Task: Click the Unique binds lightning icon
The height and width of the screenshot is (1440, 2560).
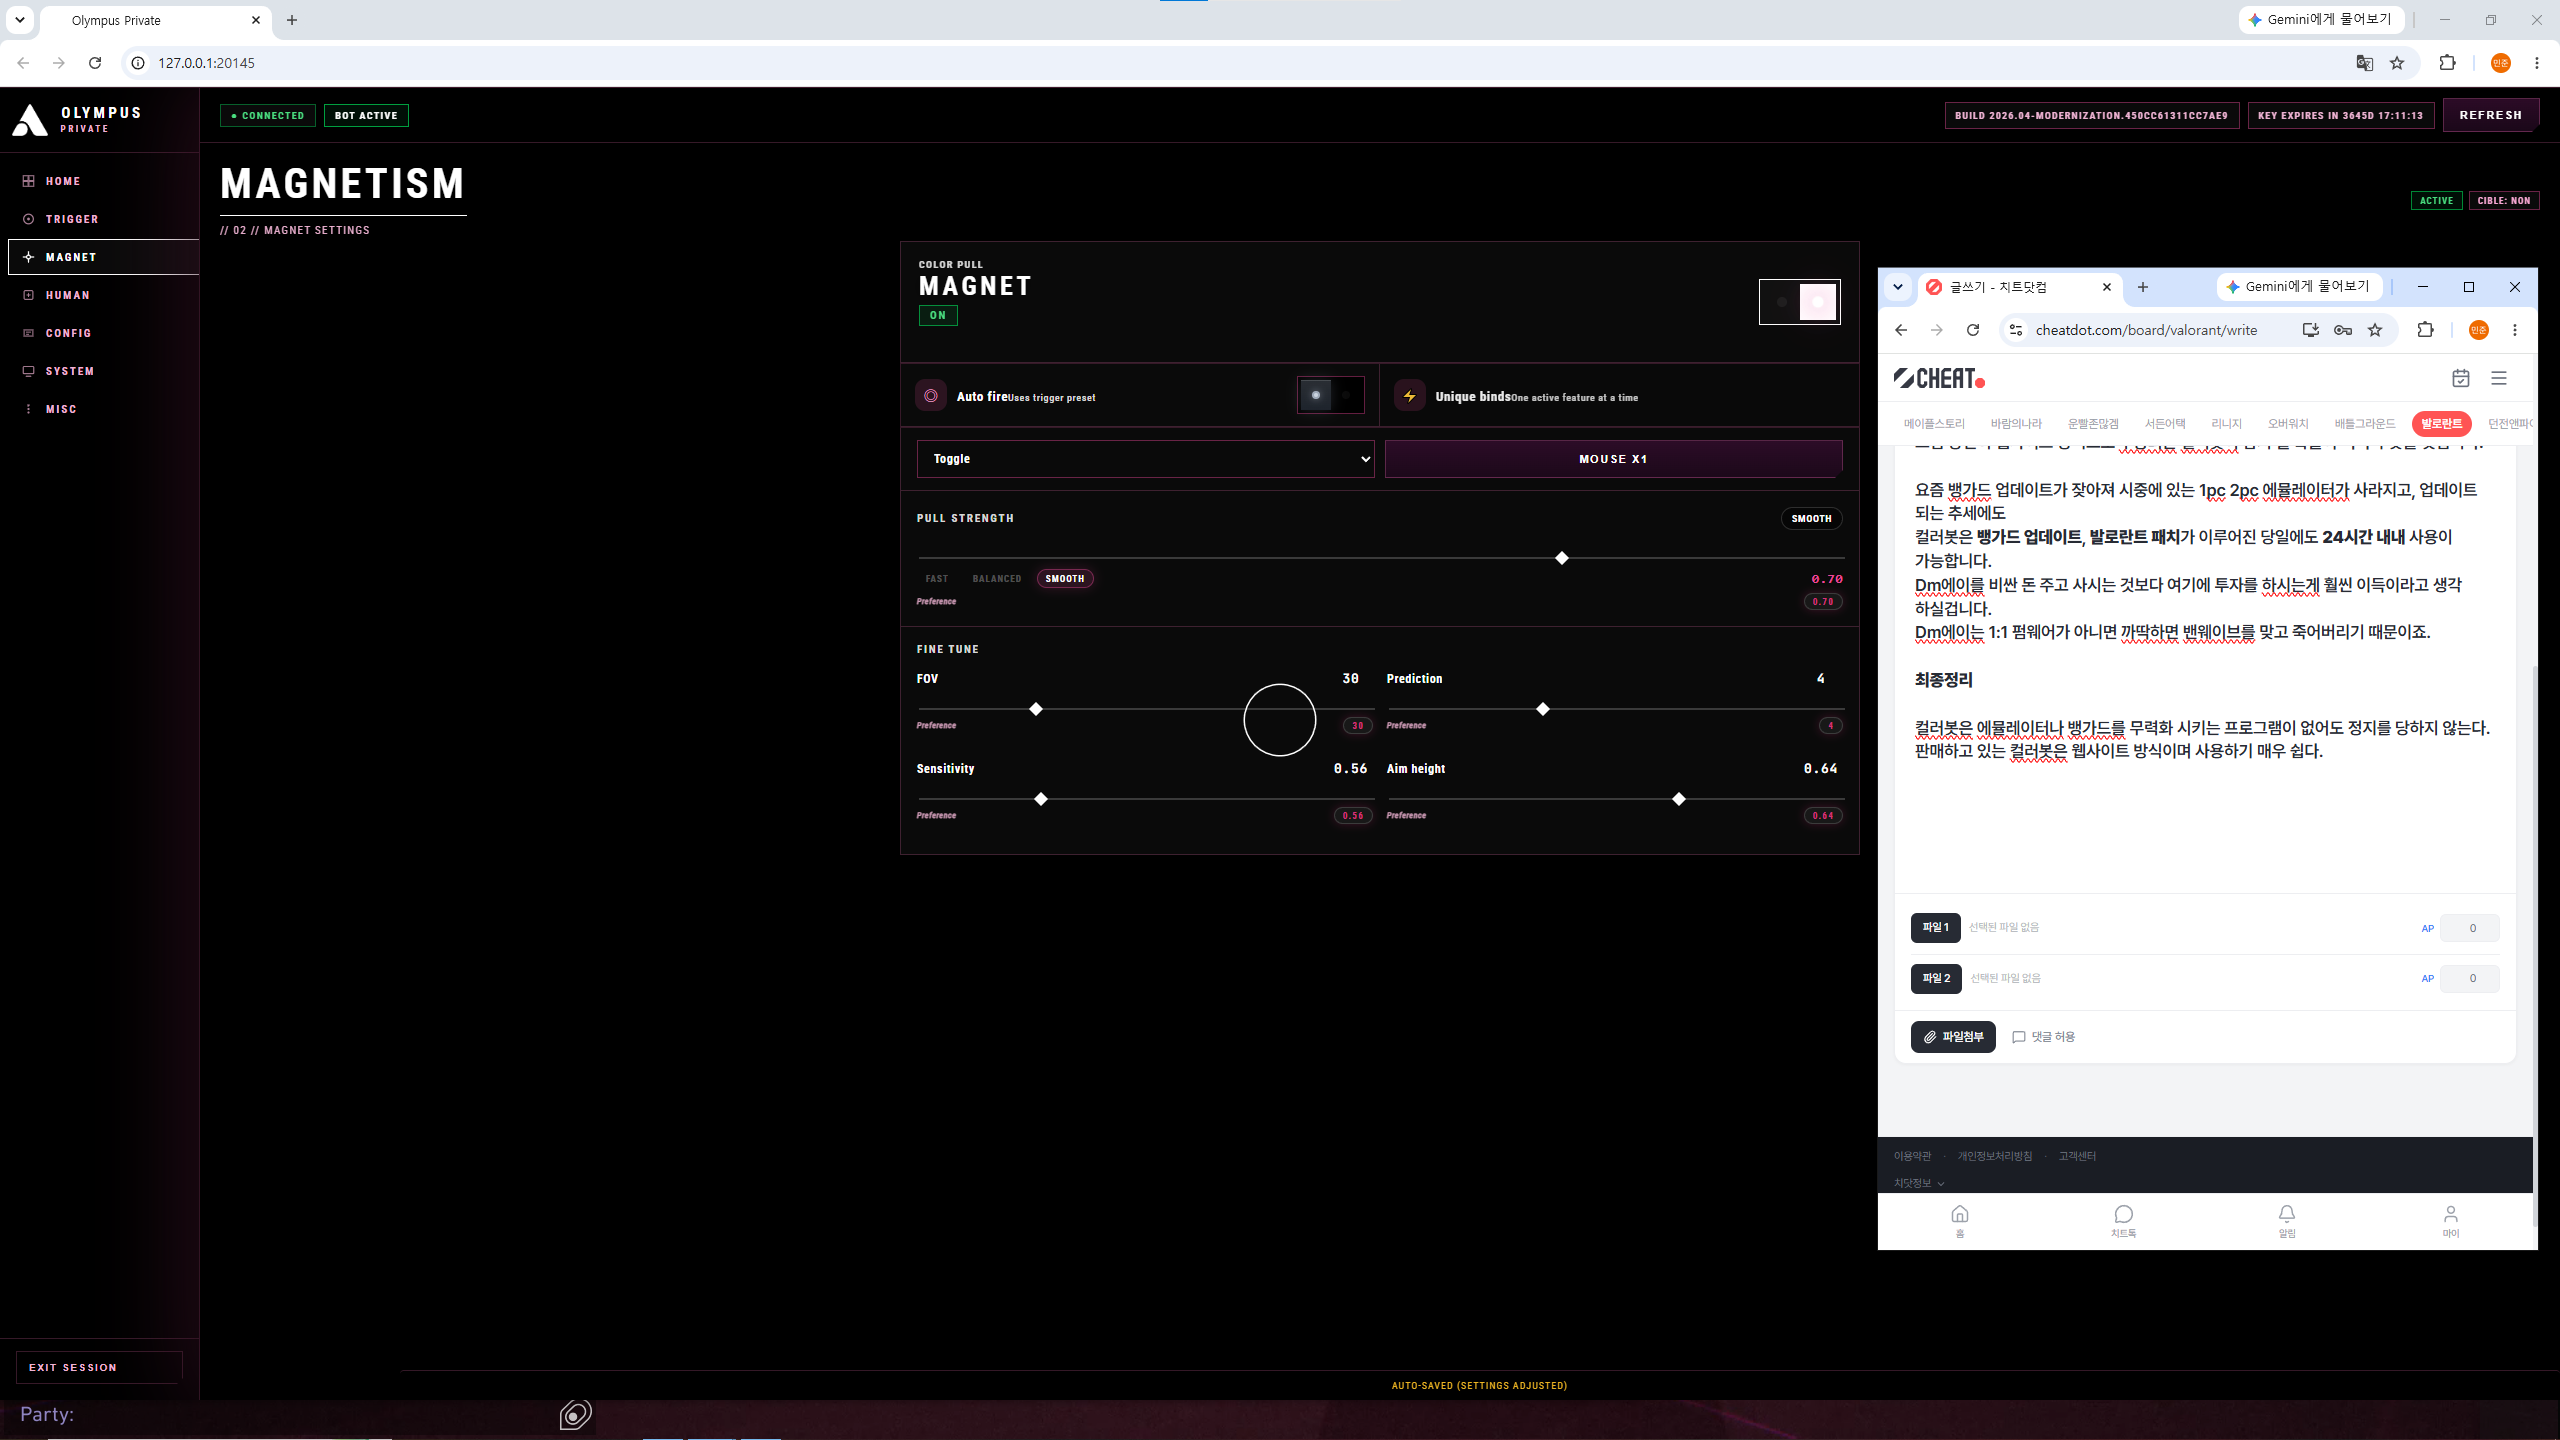Action: (x=1410, y=396)
